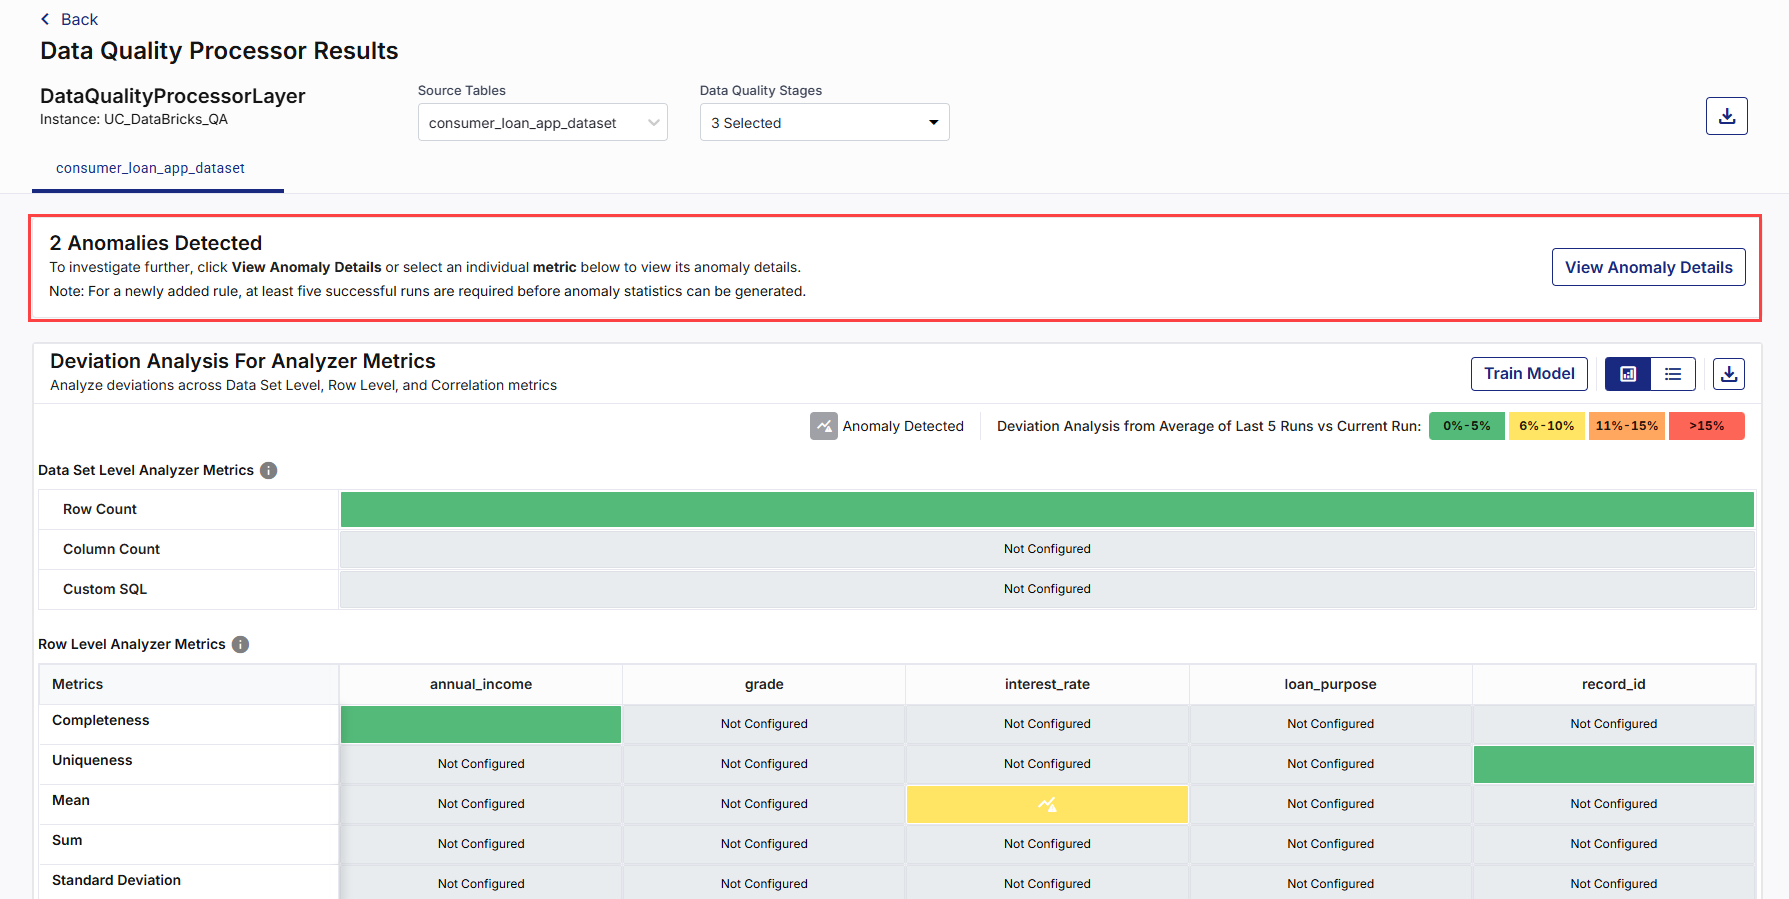This screenshot has width=1789, height=899.
Task: Click the >15% red legend swatch
Action: click(1706, 426)
